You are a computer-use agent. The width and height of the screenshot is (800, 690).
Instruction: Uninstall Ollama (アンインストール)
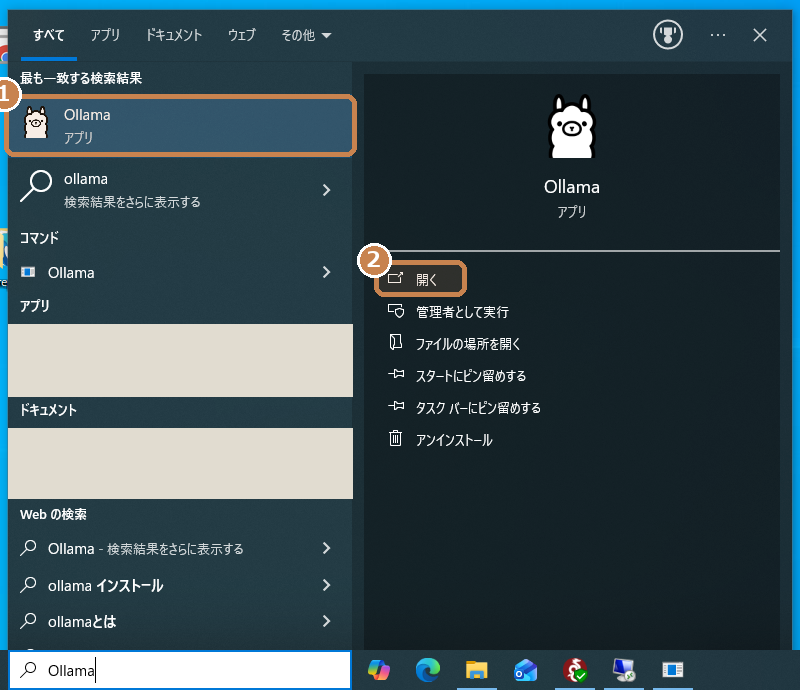click(x=454, y=440)
